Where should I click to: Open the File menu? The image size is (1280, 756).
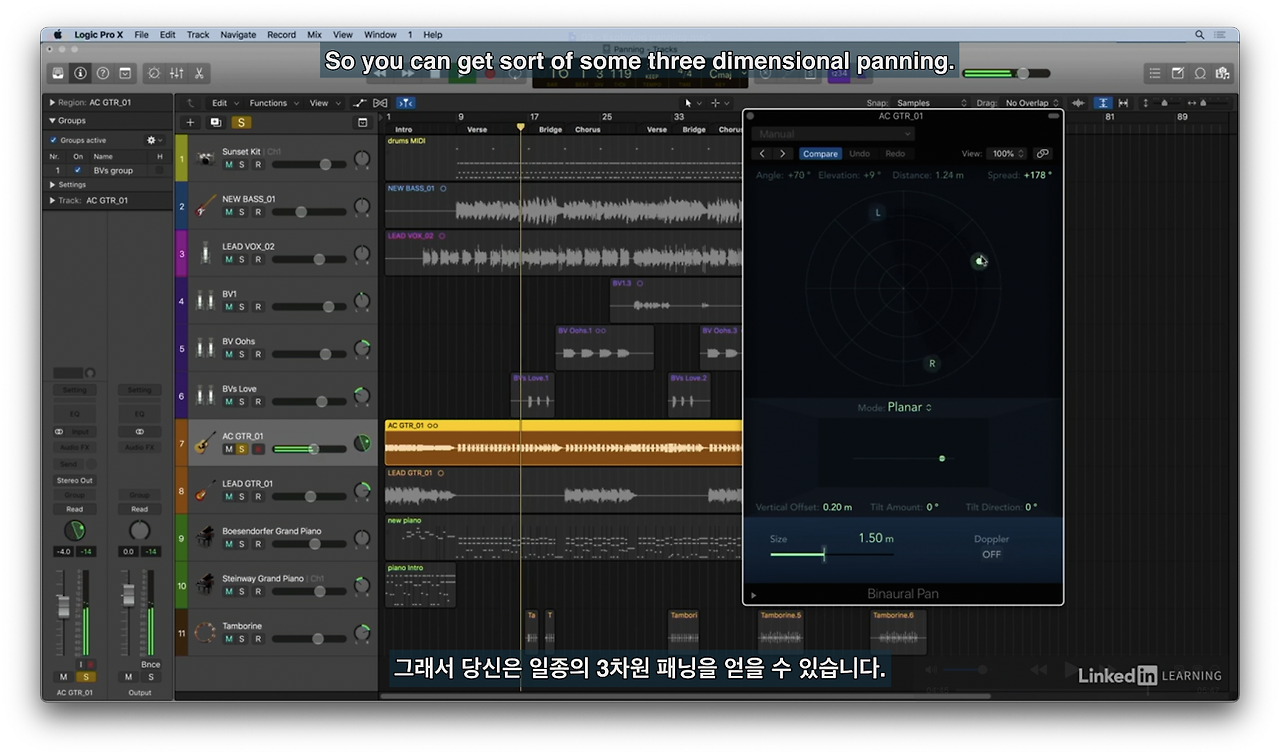coord(141,34)
